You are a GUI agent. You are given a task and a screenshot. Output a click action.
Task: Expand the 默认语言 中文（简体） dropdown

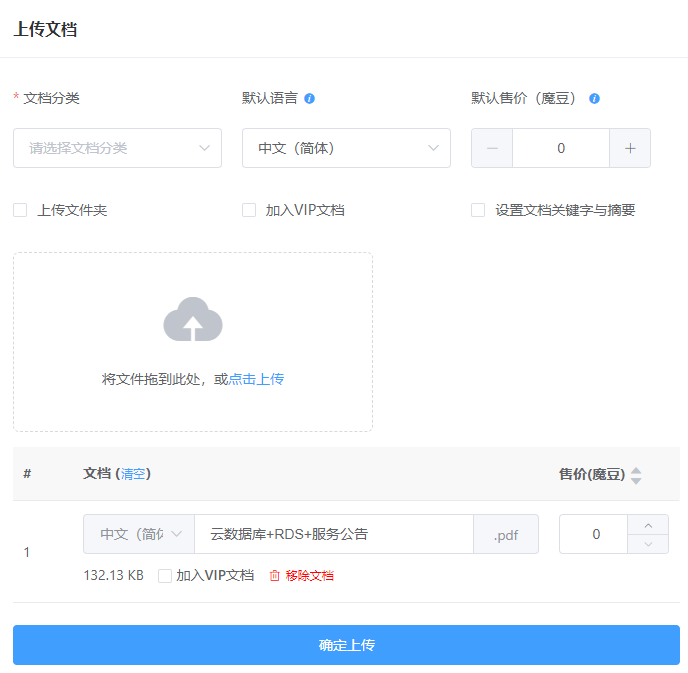pos(346,148)
